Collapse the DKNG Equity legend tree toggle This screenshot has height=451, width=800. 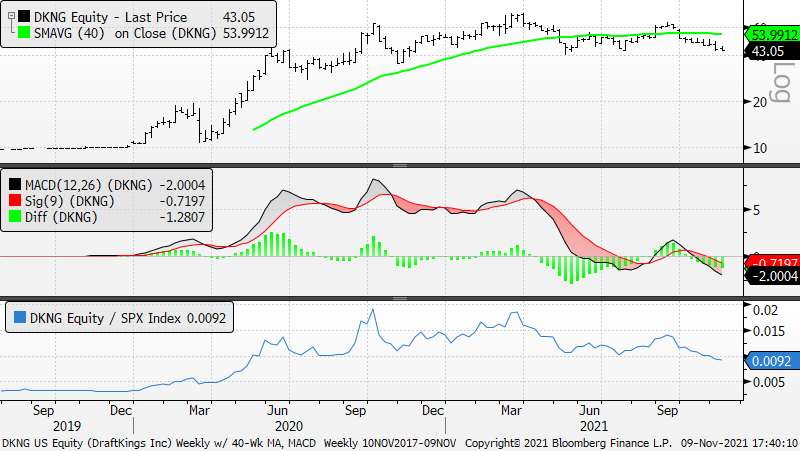click(11, 16)
